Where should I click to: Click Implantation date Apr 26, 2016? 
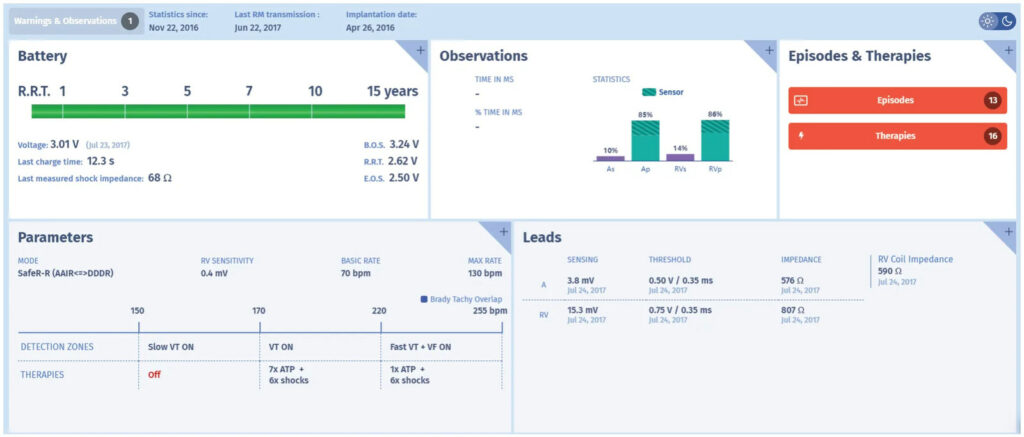click(370, 28)
